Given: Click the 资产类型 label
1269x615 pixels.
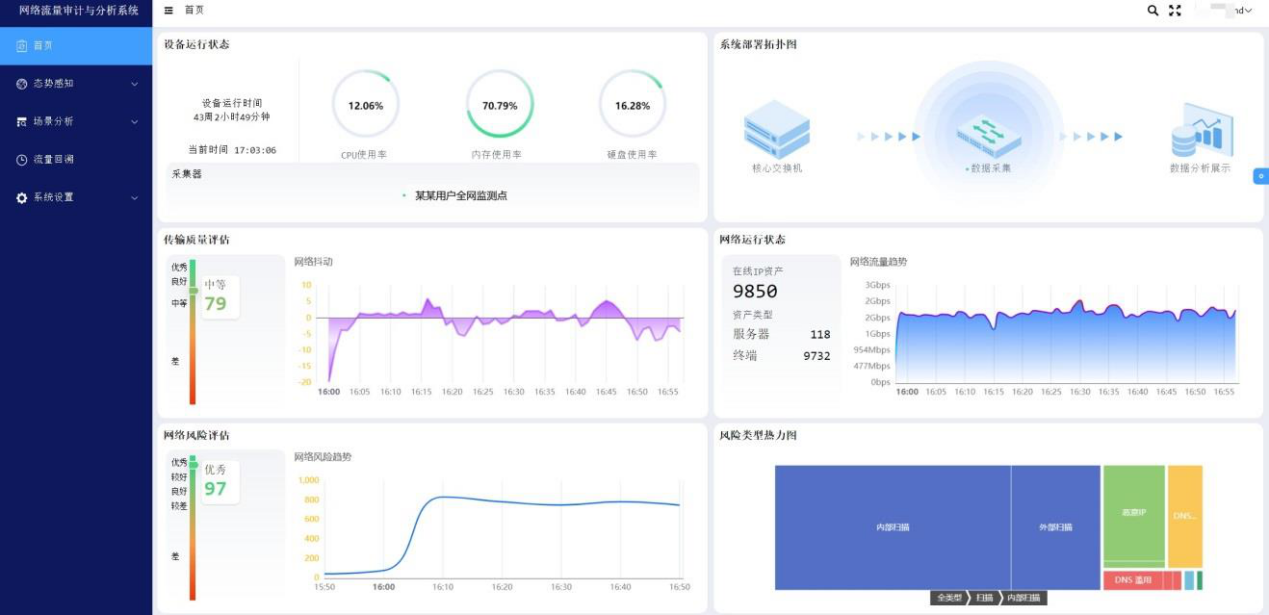Looking at the screenshot, I should (753, 315).
